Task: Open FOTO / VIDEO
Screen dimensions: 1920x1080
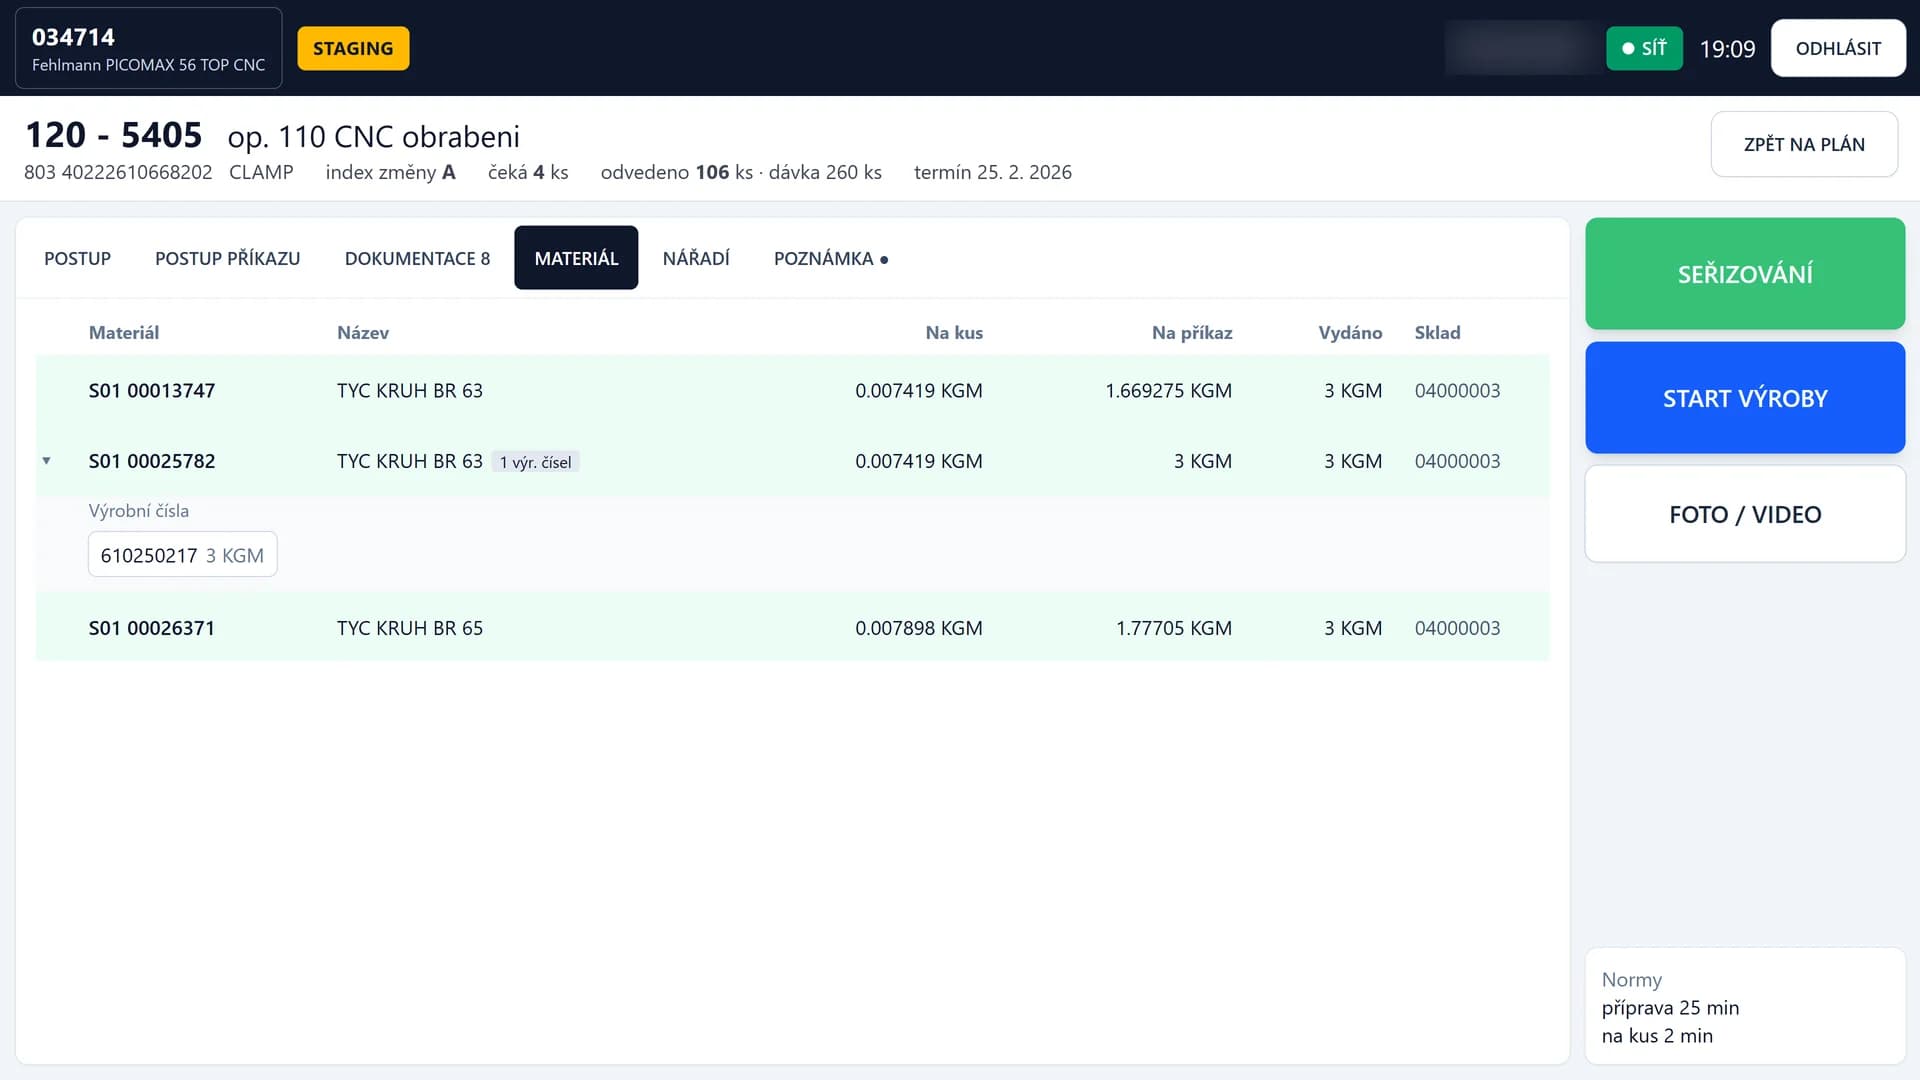Action: pos(1745,514)
